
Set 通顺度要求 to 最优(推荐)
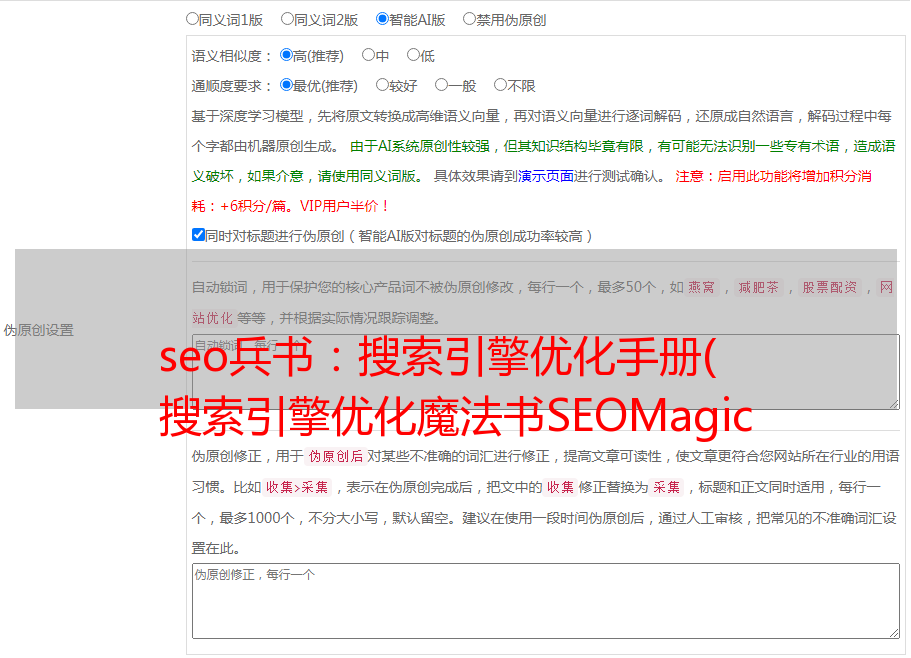(x=286, y=85)
